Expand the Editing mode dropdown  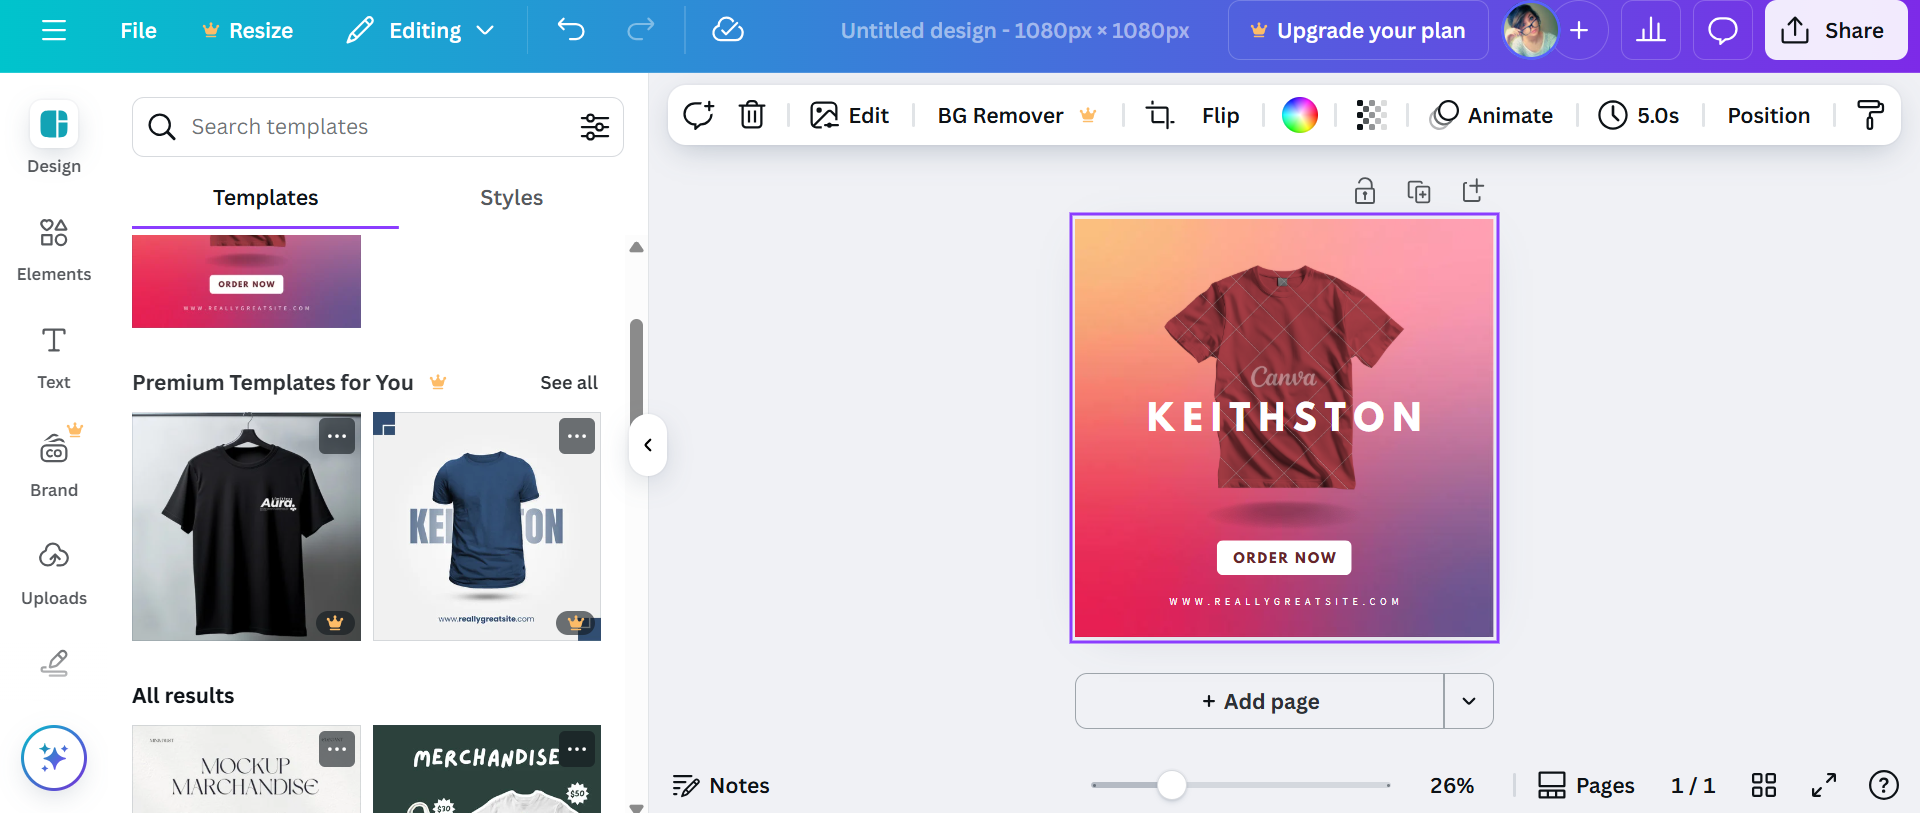pos(421,31)
